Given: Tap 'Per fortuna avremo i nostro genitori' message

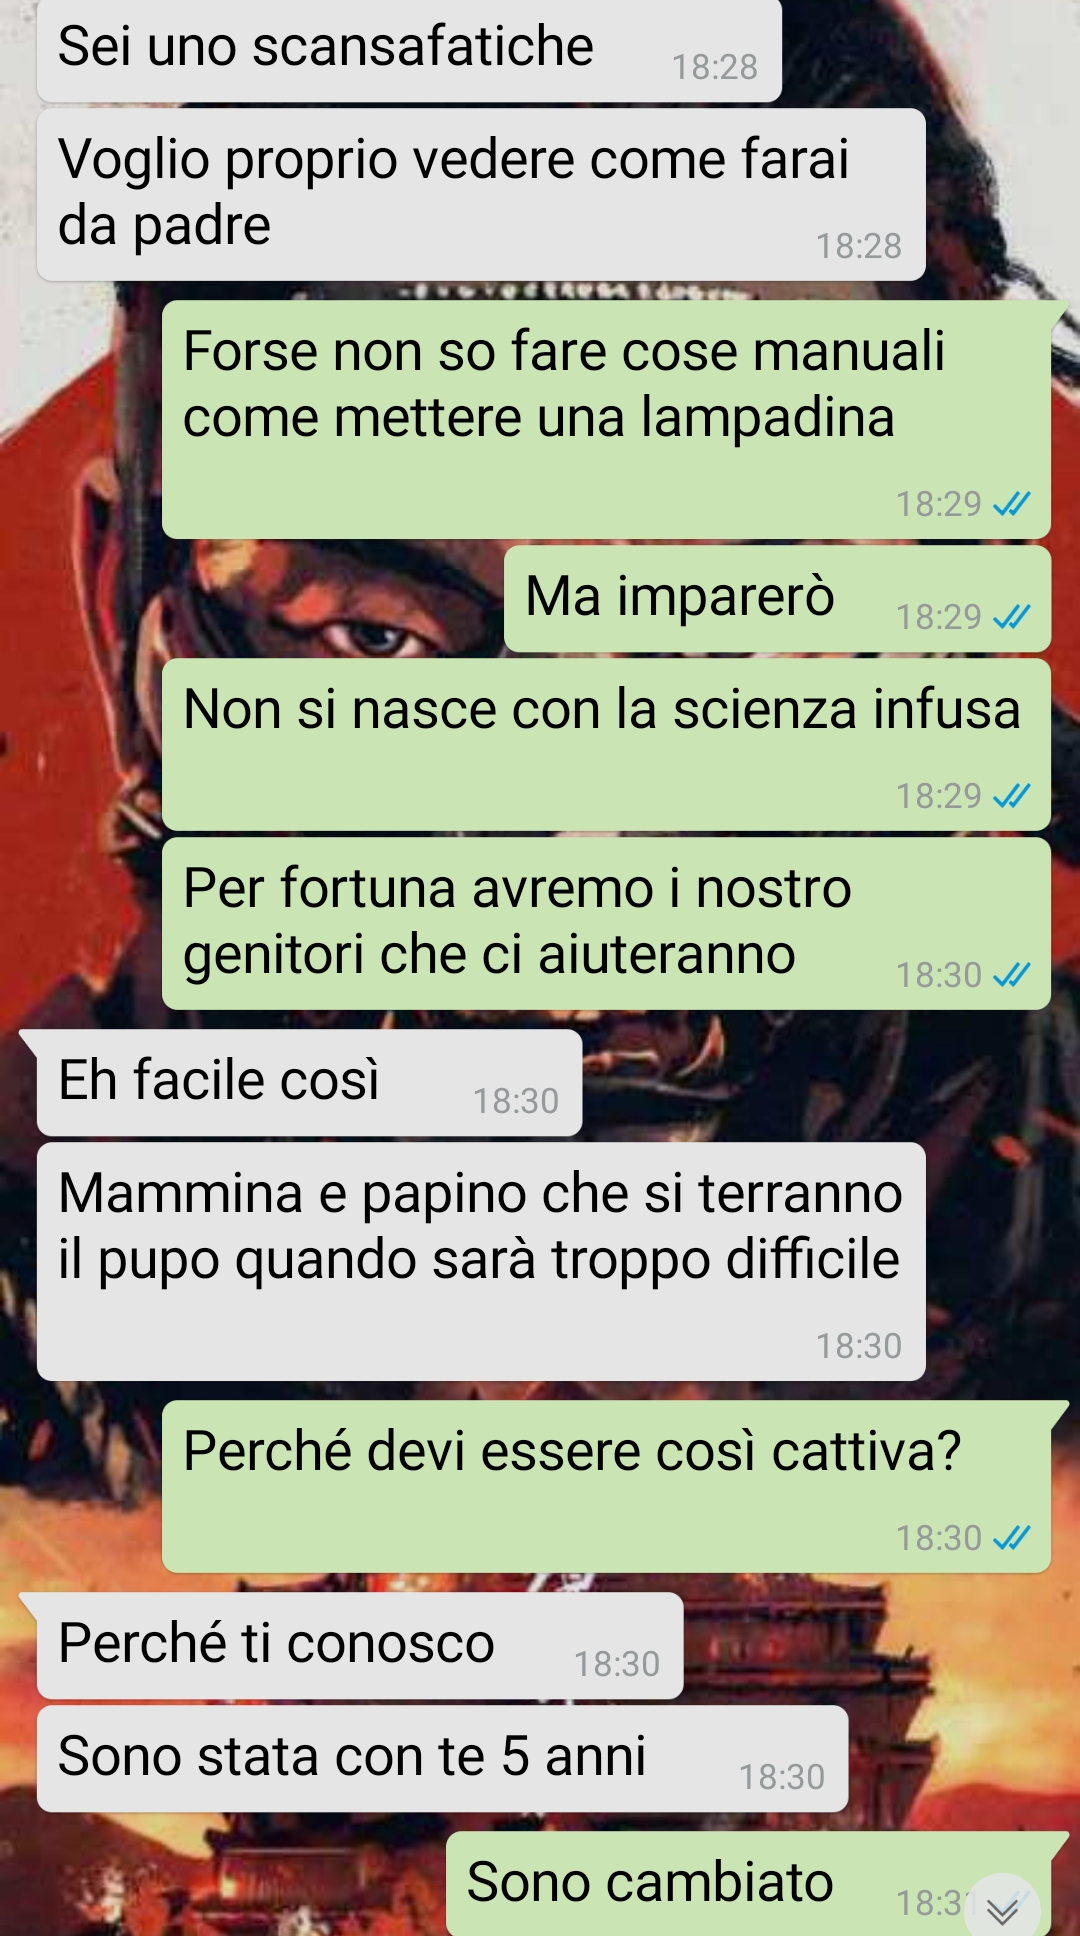Looking at the screenshot, I should 606,924.
